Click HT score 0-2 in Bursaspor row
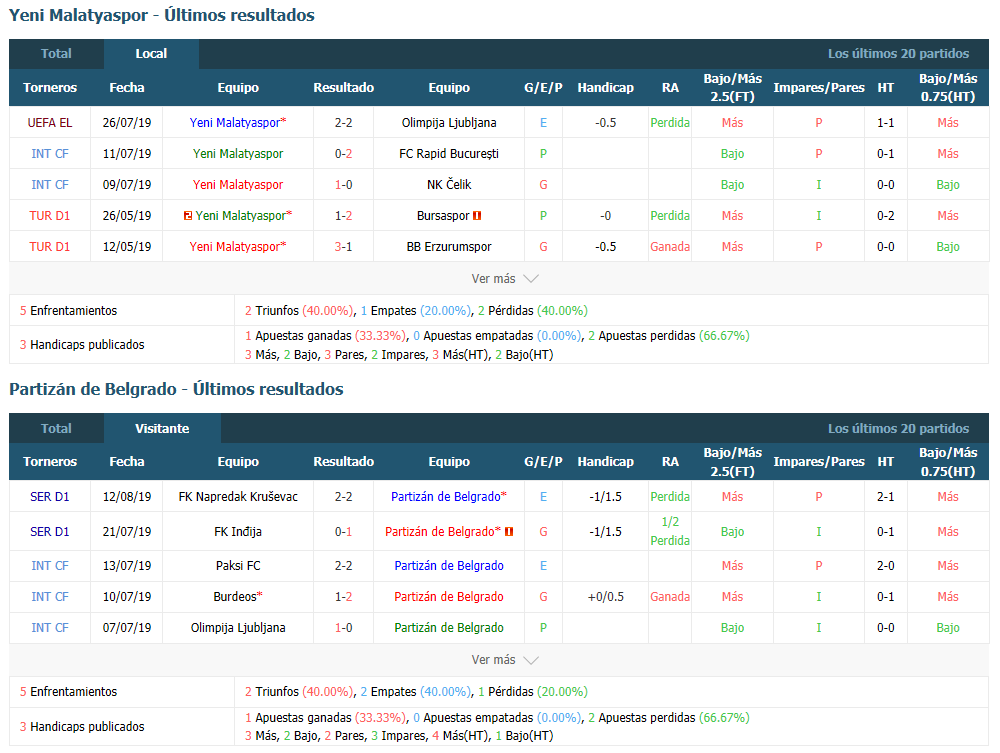The image size is (1000, 753). 885,216
